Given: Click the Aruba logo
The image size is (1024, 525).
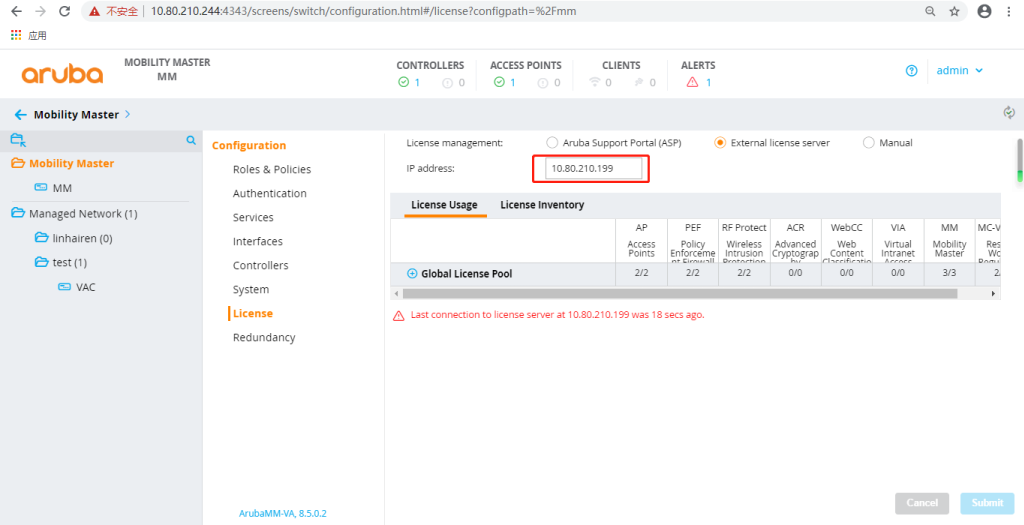Looking at the screenshot, I should tap(62, 74).
